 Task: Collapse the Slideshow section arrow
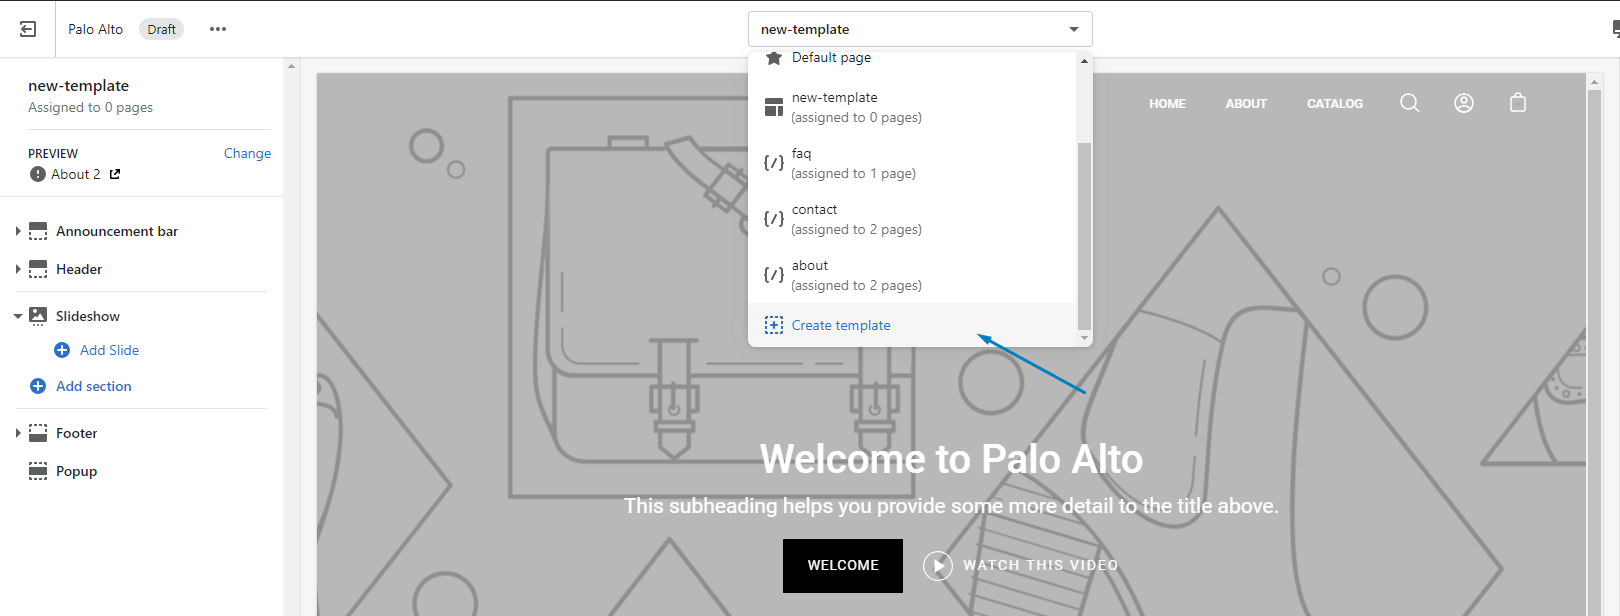pyautogui.click(x=18, y=316)
